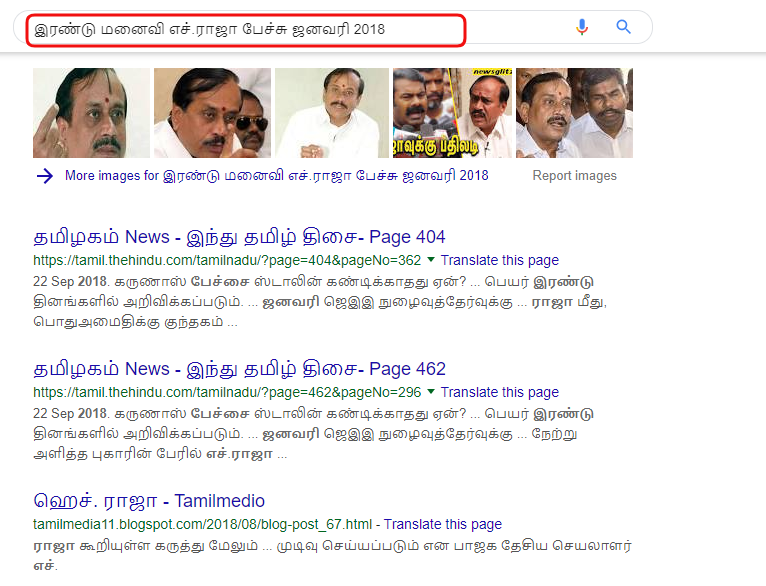Viewport: 766px width, 586px height.
Task: Click the tamil.thehindu.com page=404 URL text
Action: (227, 260)
